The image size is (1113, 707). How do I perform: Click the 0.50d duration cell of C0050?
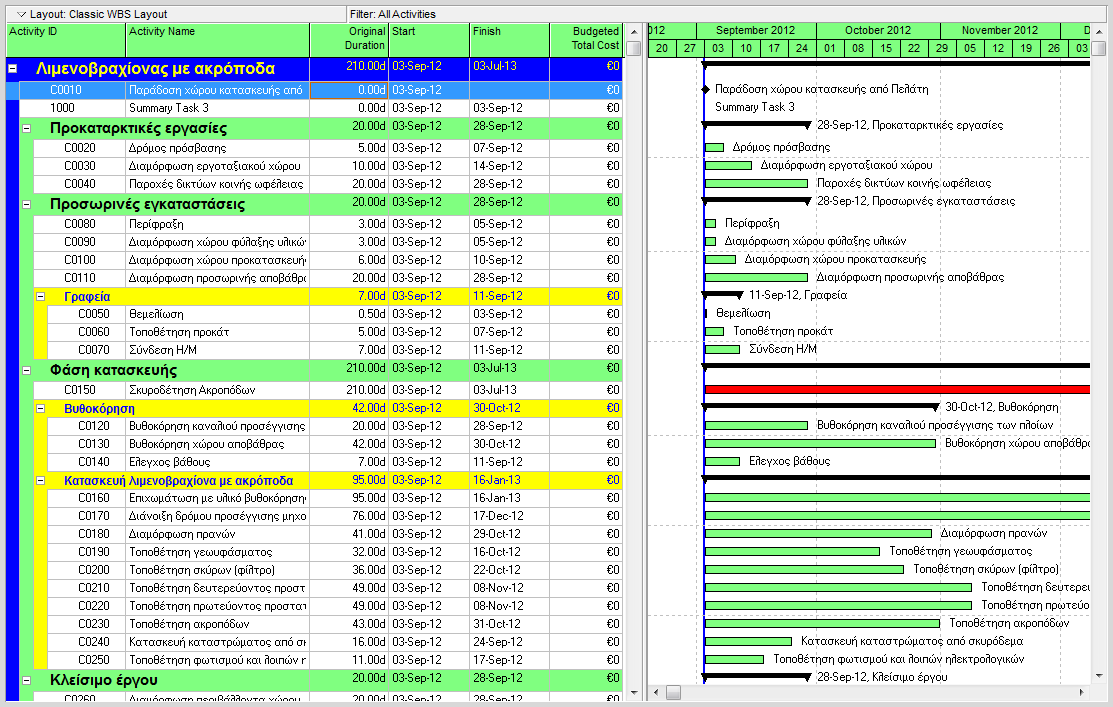(x=349, y=314)
